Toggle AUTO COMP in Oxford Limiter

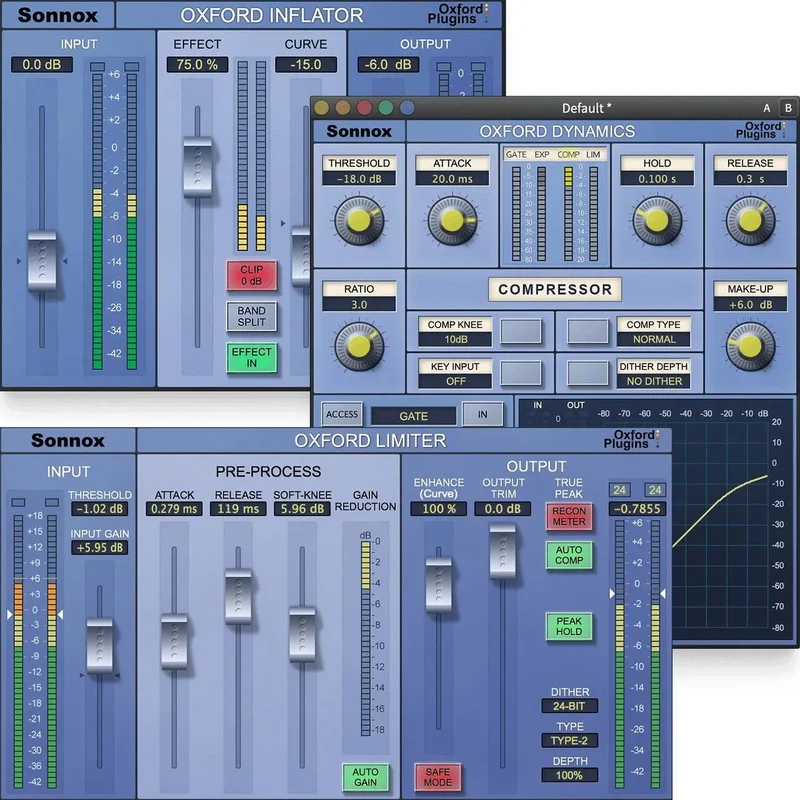point(569,555)
